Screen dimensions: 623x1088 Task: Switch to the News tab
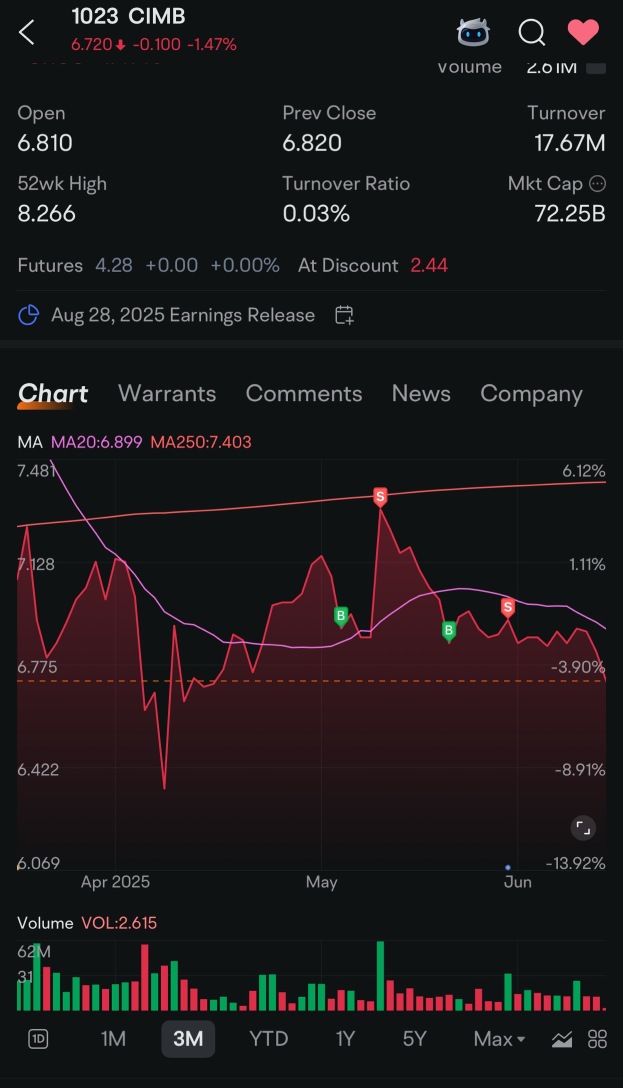(x=421, y=393)
